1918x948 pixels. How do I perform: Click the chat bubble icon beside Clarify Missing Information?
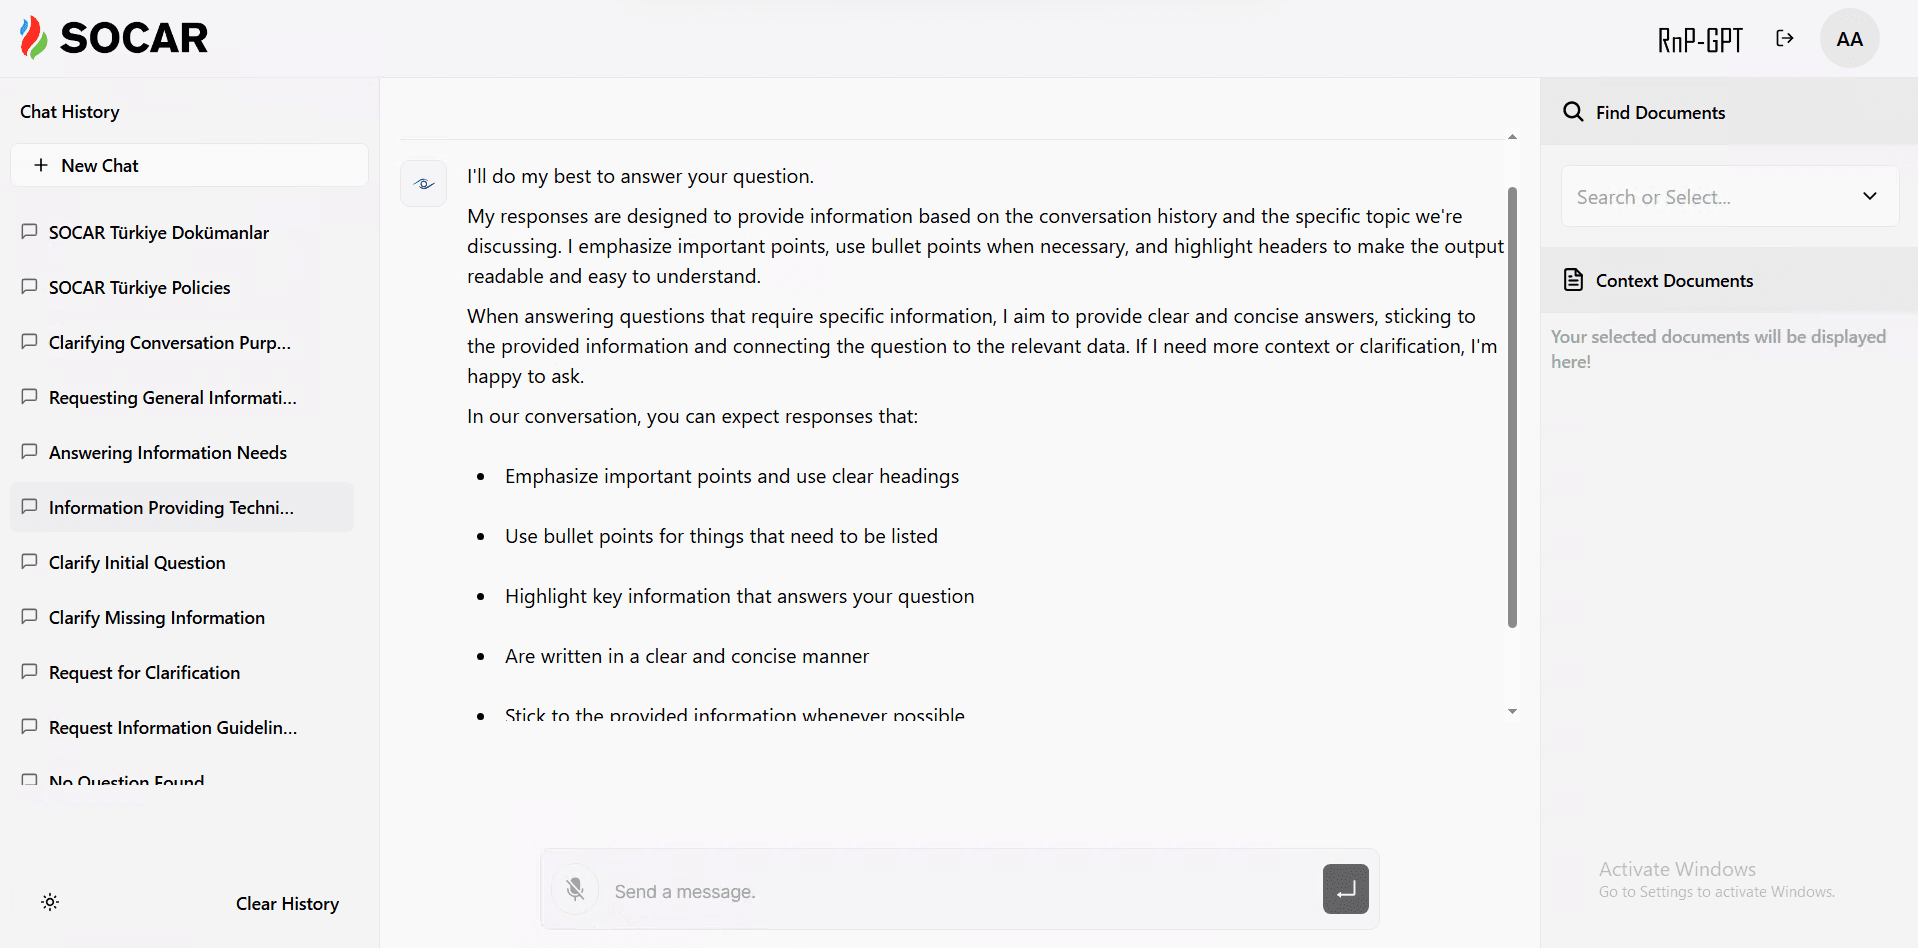click(29, 617)
